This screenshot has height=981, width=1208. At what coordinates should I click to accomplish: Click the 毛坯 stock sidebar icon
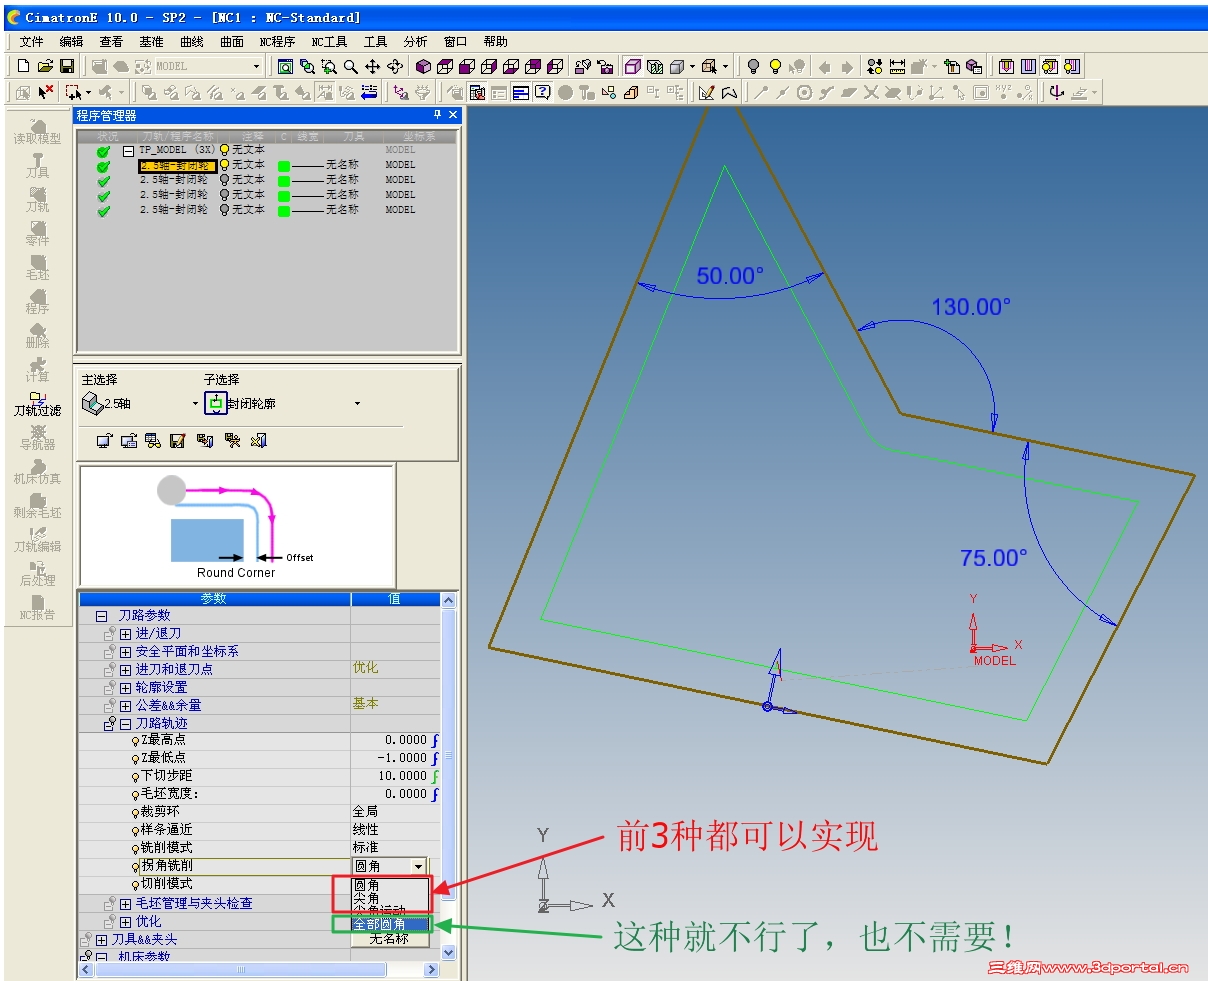point(37,267)
